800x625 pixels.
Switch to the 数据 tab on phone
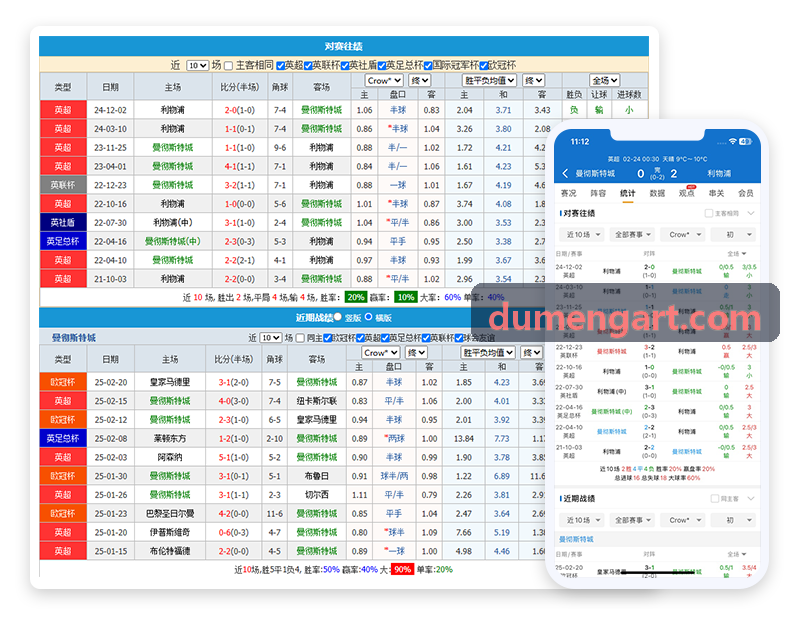pos(657,193)
